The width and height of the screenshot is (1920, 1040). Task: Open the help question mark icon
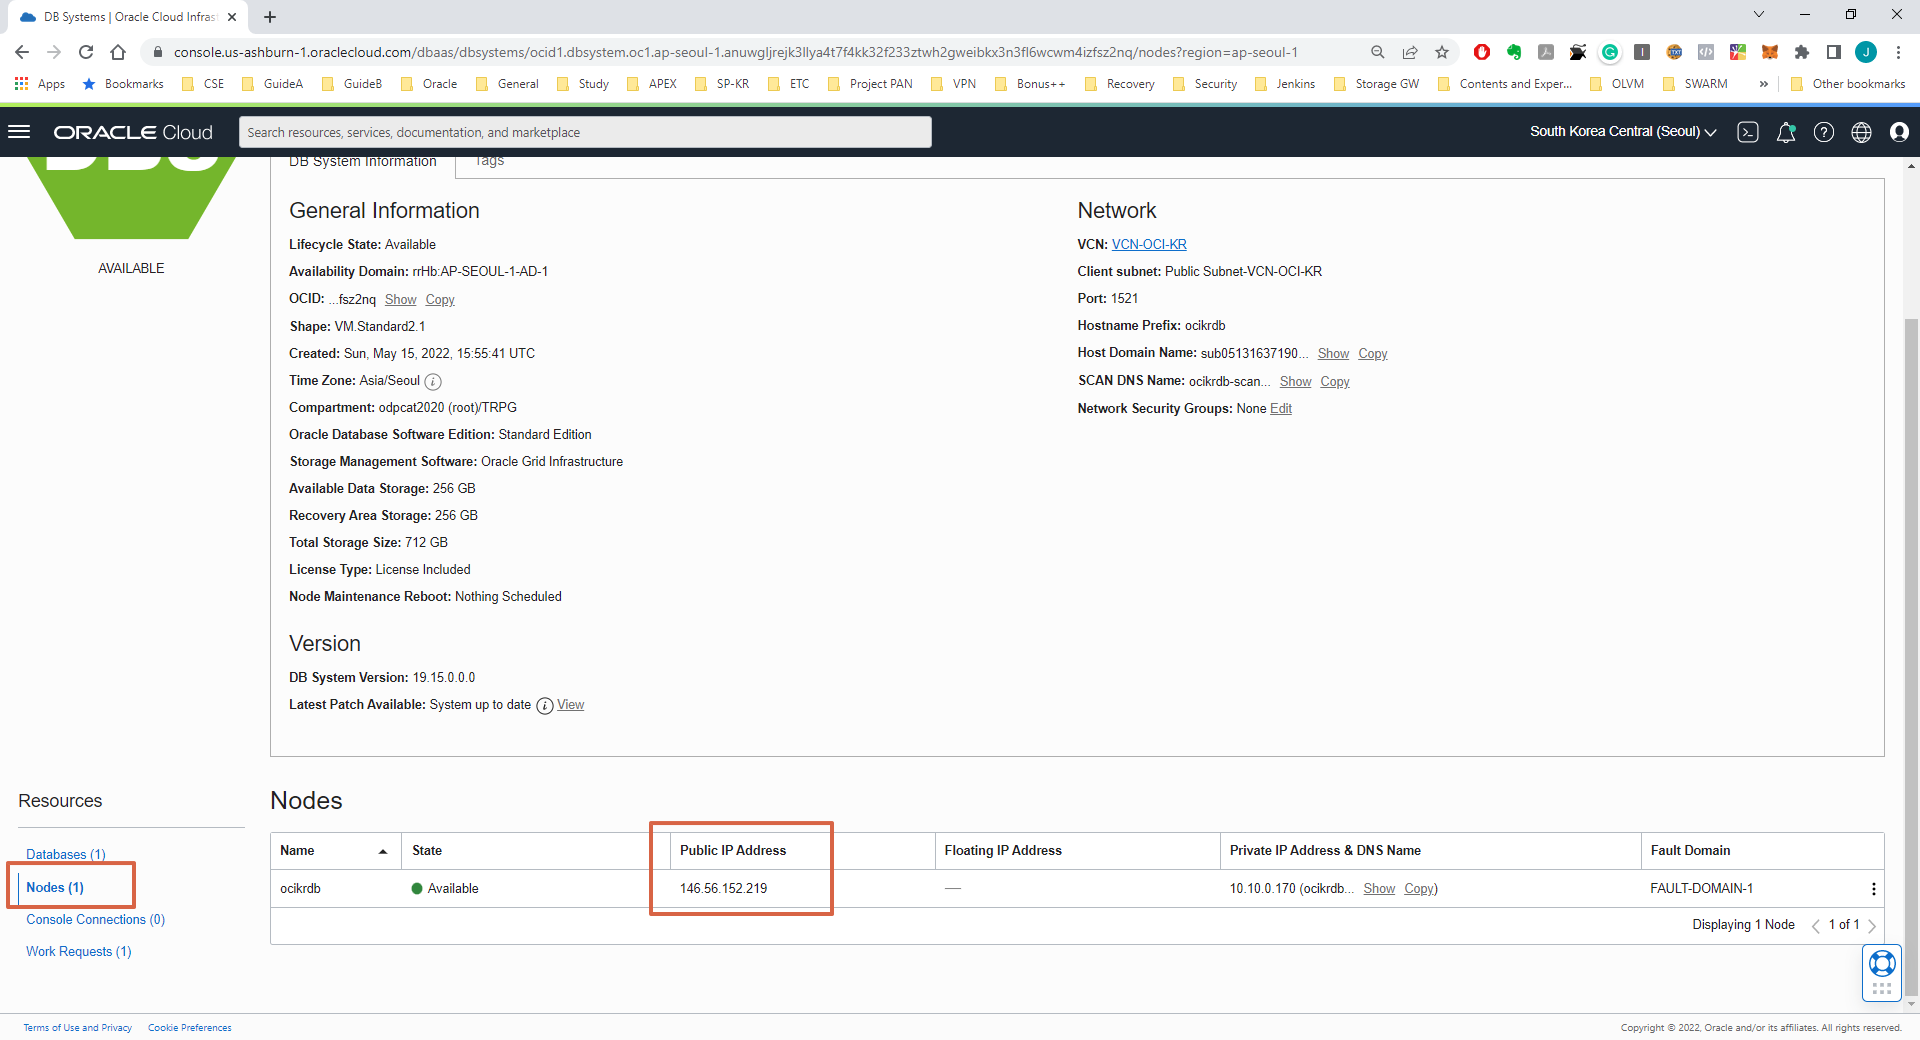1824,132
